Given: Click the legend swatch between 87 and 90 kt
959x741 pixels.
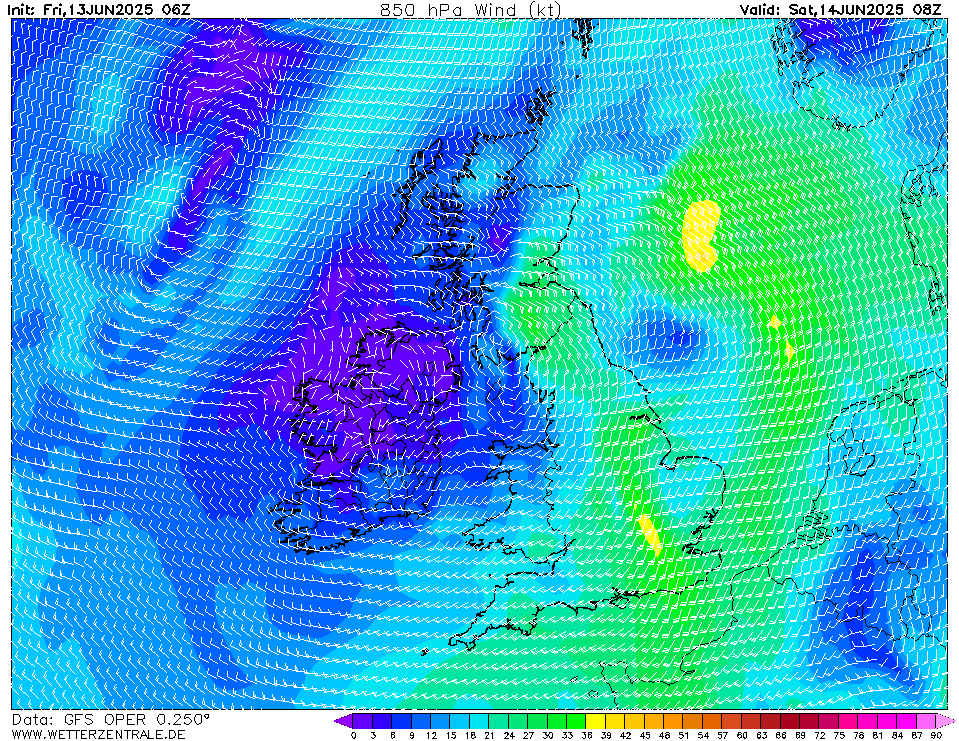Looking at the screenshot, I should tap(926, 721).
